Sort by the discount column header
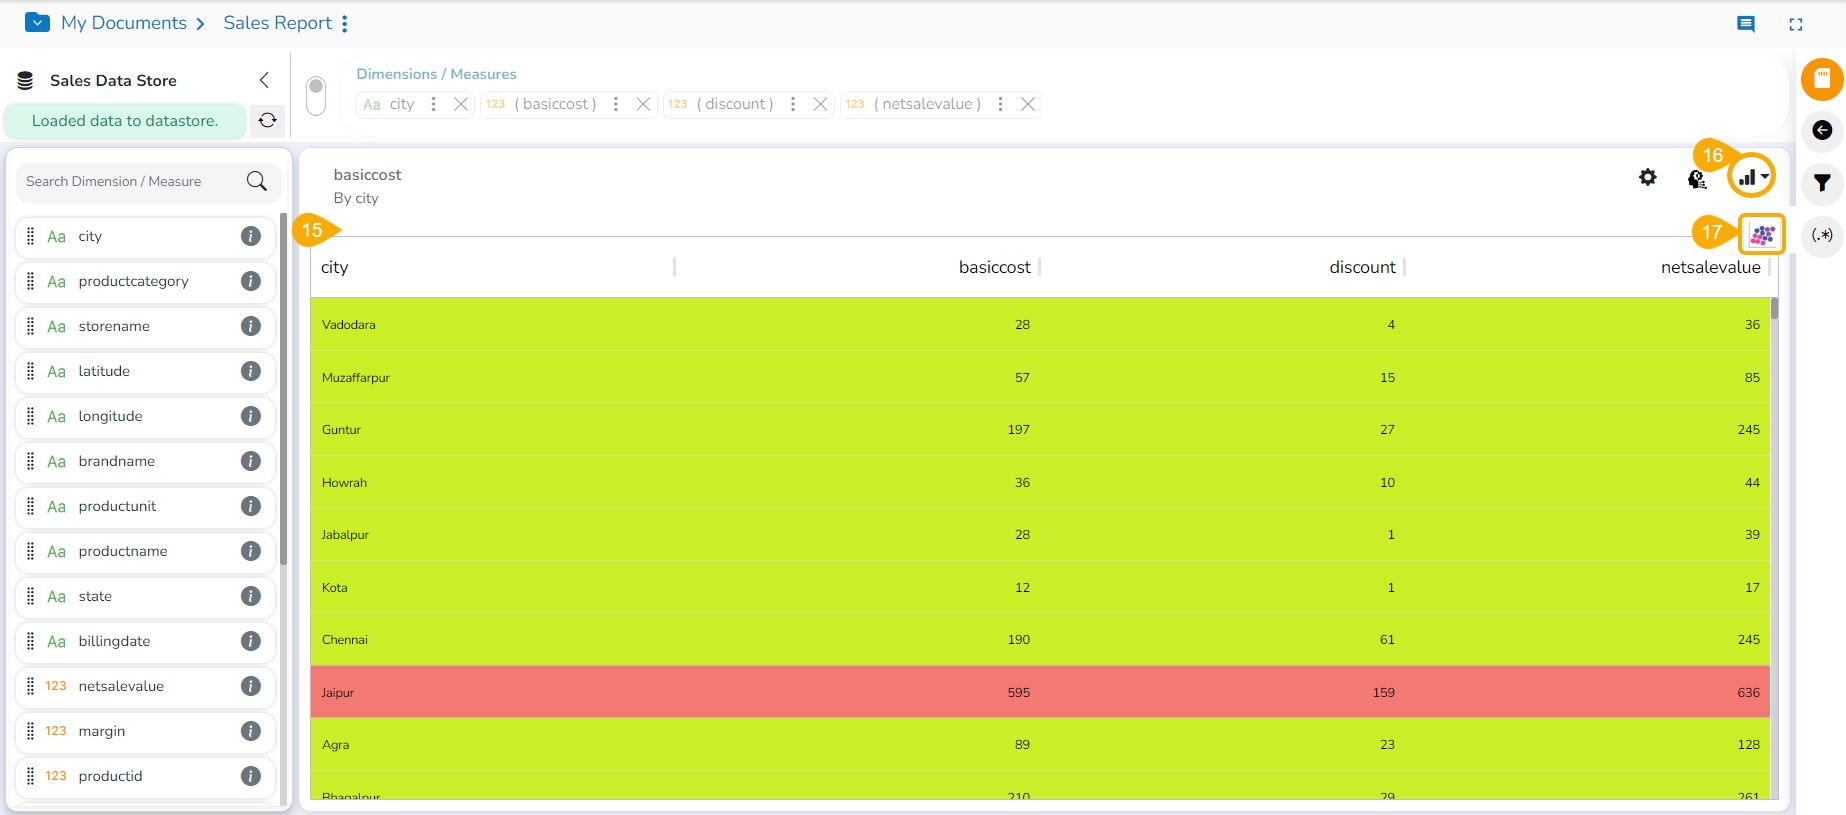The height and width of the screenshot is (815, 1846). 1362,267
